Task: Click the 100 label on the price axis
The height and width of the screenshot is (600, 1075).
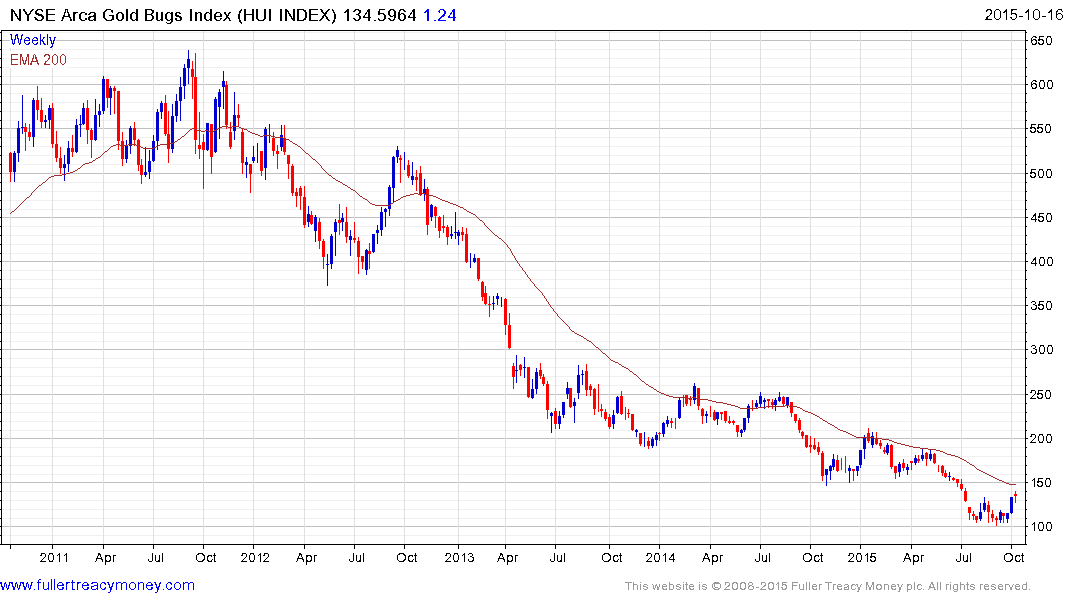Action: click(x=1042, y=527)
